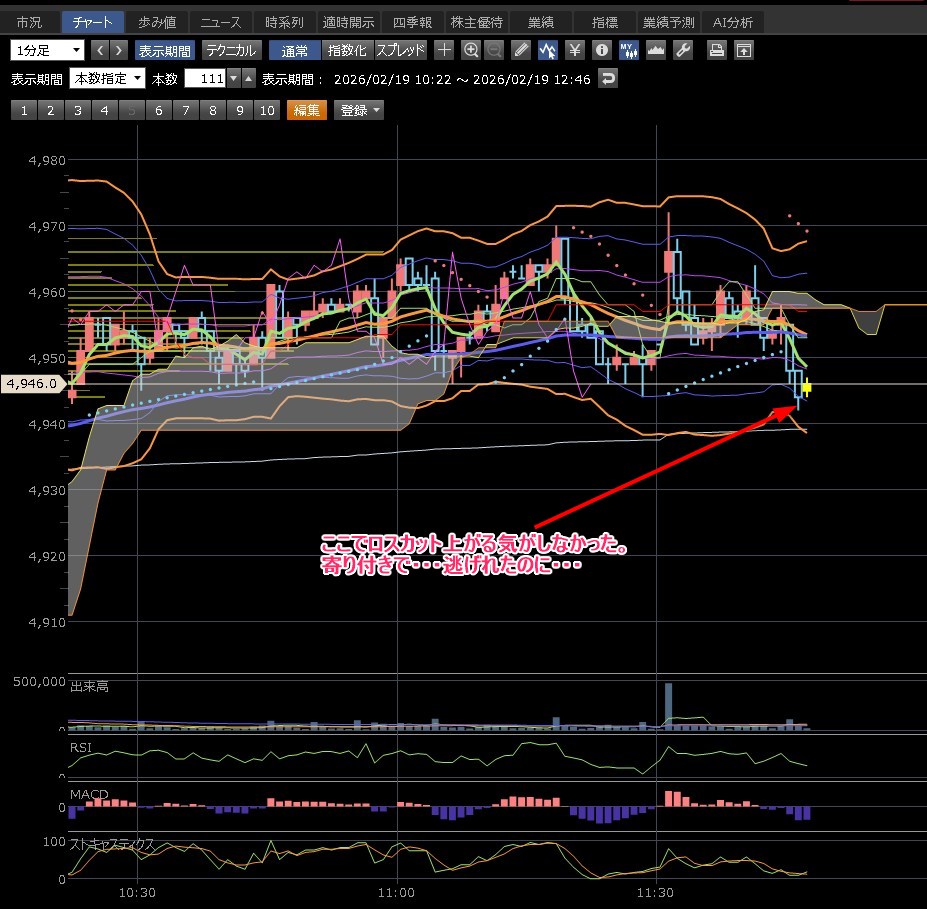Switch to the 四季報 tab
927x909 pixels.
point(412,22)
